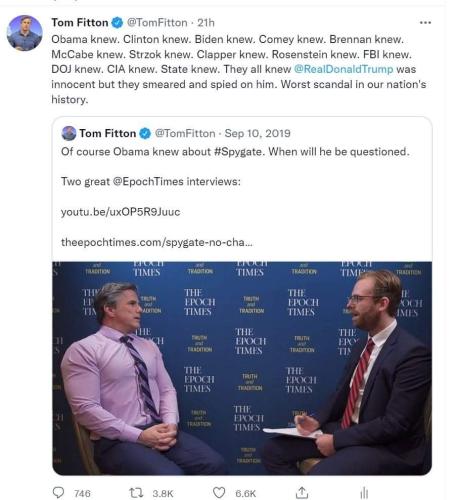
Task: Open the three-dot more options menu
Action: (425, 23)
